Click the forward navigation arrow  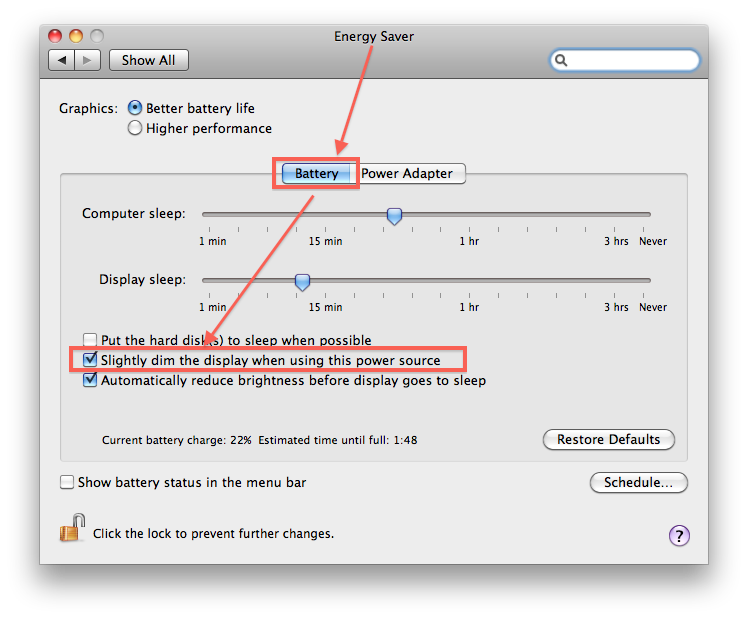(87, 60)
